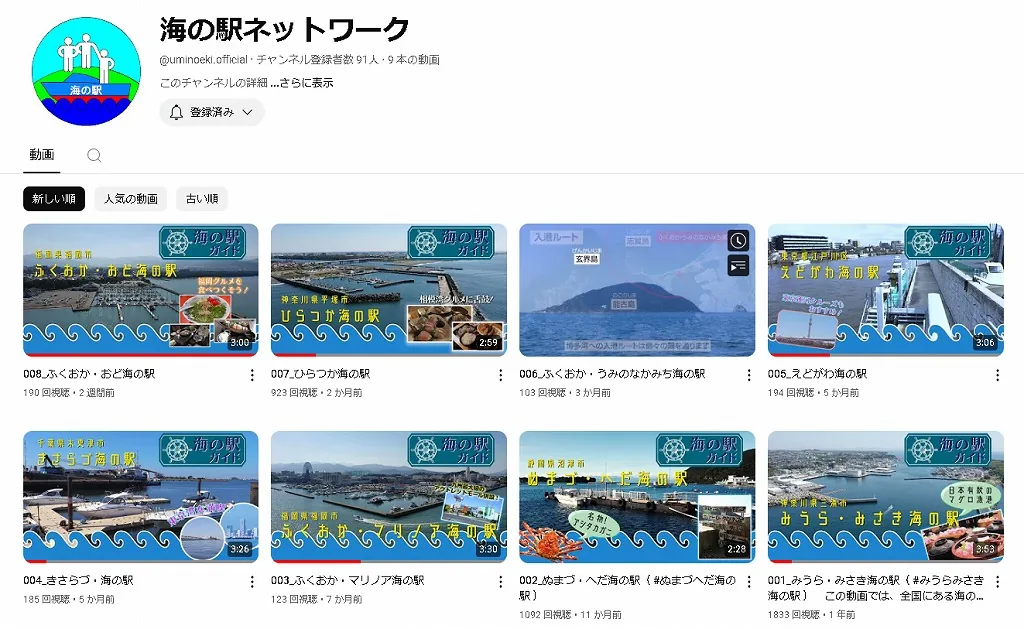Click the red watch-progress bar under えどがわ thumbnail
The image size is (1024, 629).
799,355
